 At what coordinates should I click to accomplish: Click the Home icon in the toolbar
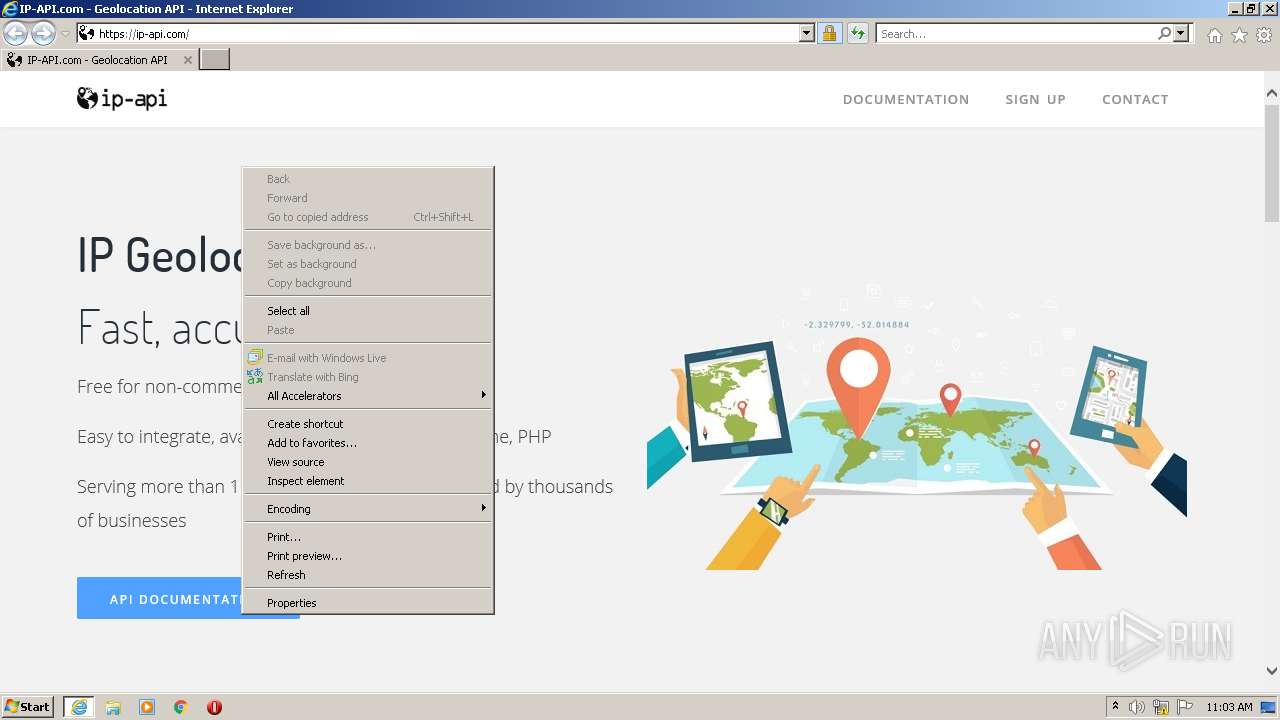tap(1214, 35)
